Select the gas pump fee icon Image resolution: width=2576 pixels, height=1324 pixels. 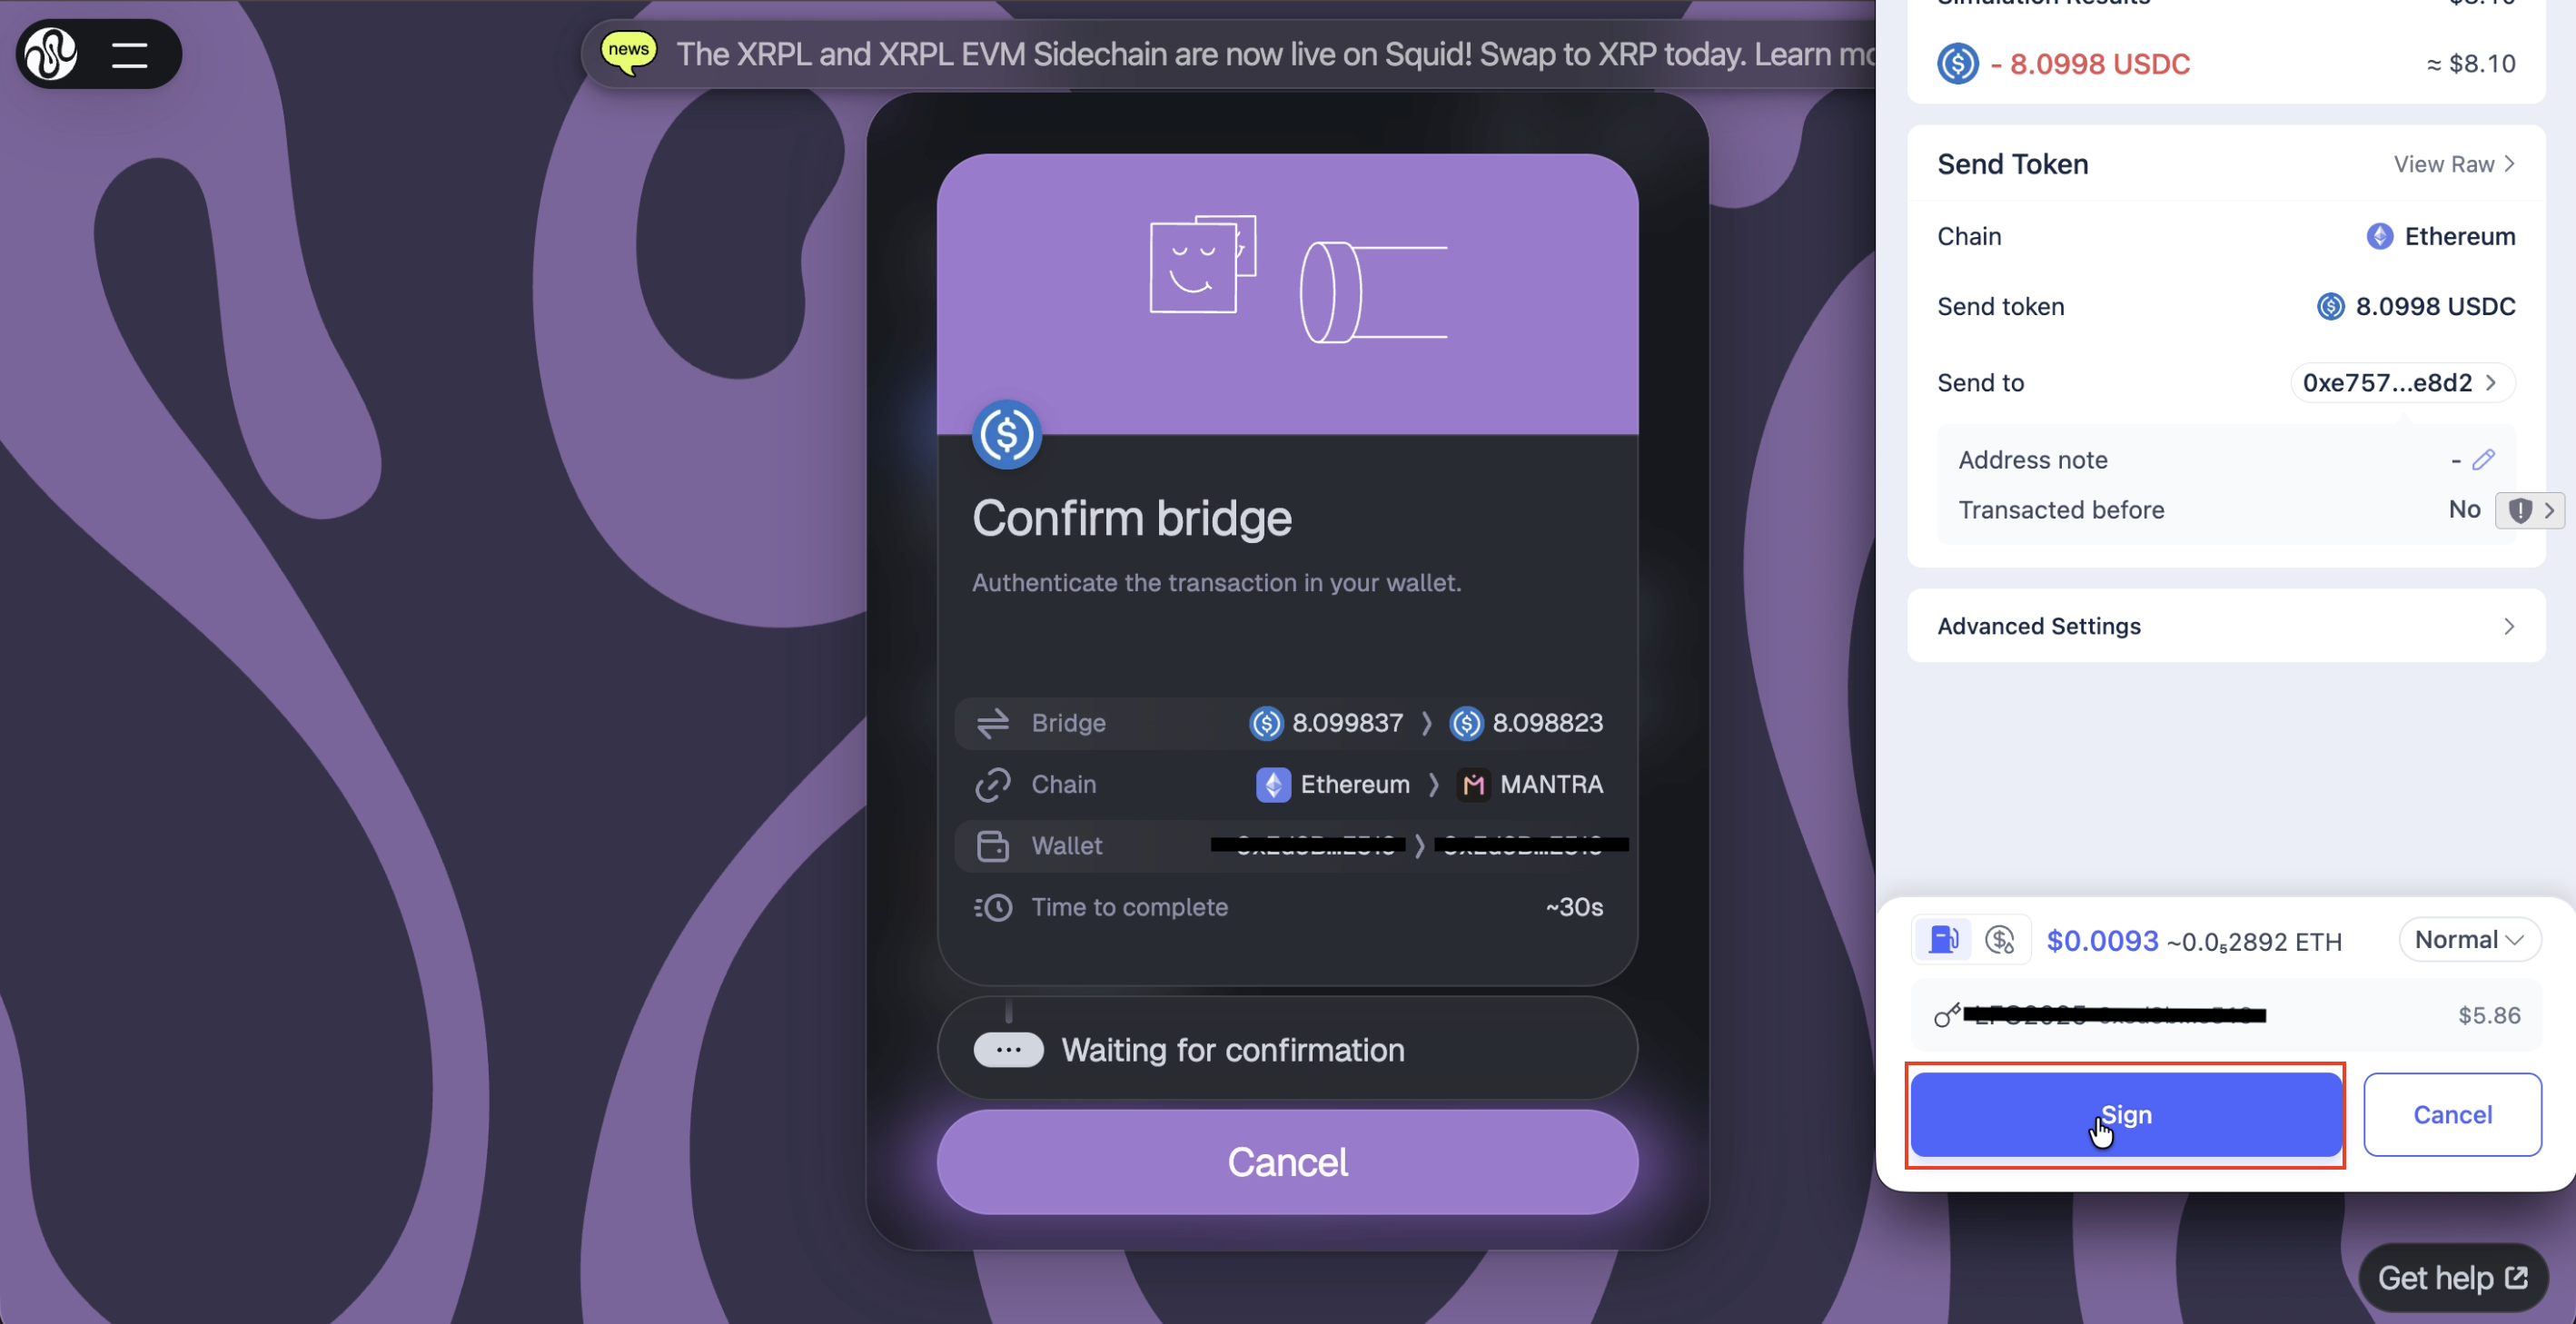point(1942,940)
